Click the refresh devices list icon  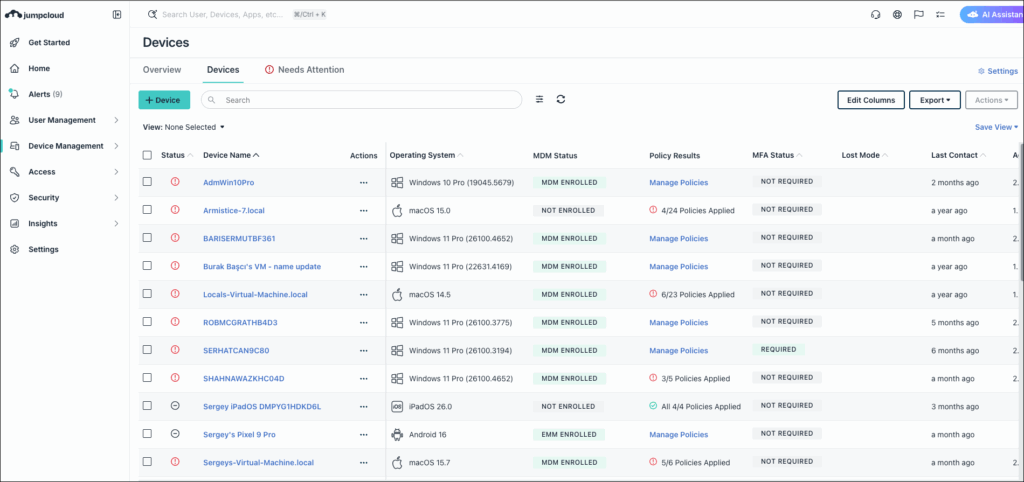(x=561, y=100)
